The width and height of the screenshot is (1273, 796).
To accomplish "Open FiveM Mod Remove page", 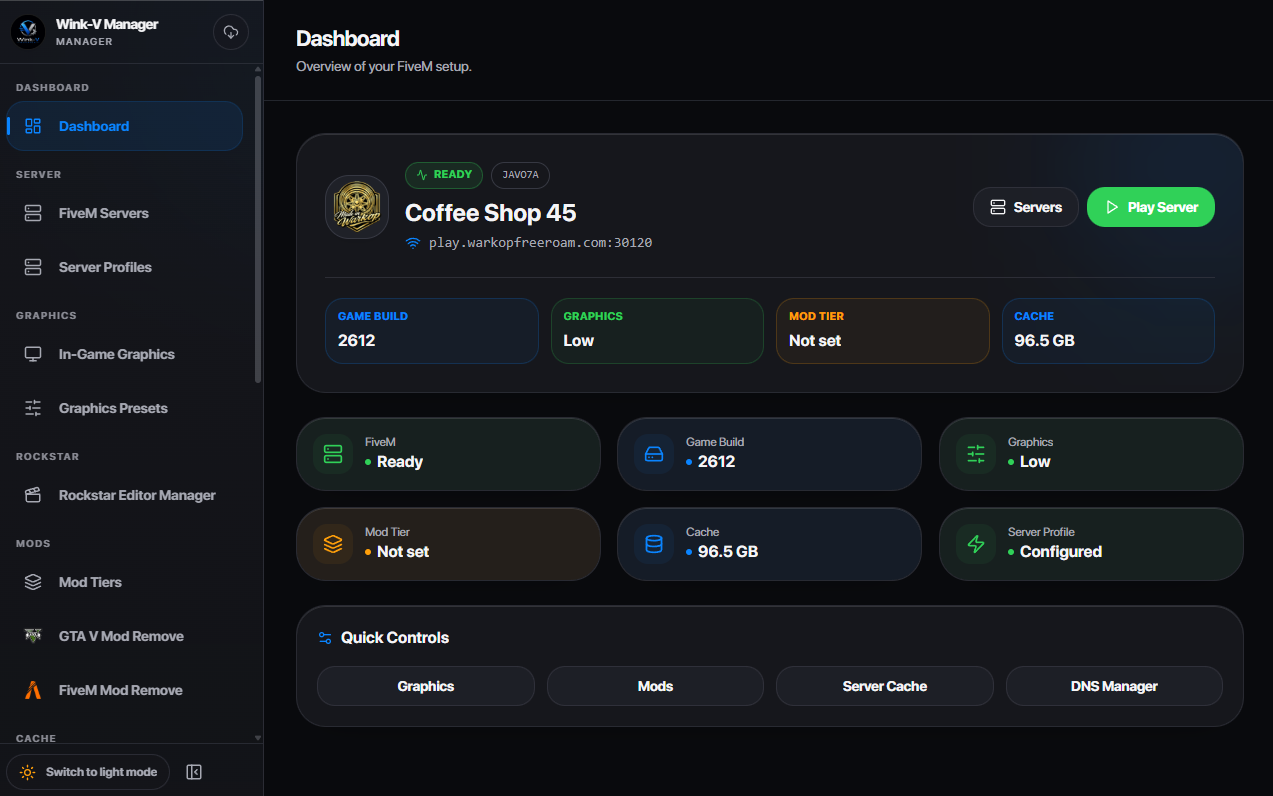I will click(x=125, y=690).
